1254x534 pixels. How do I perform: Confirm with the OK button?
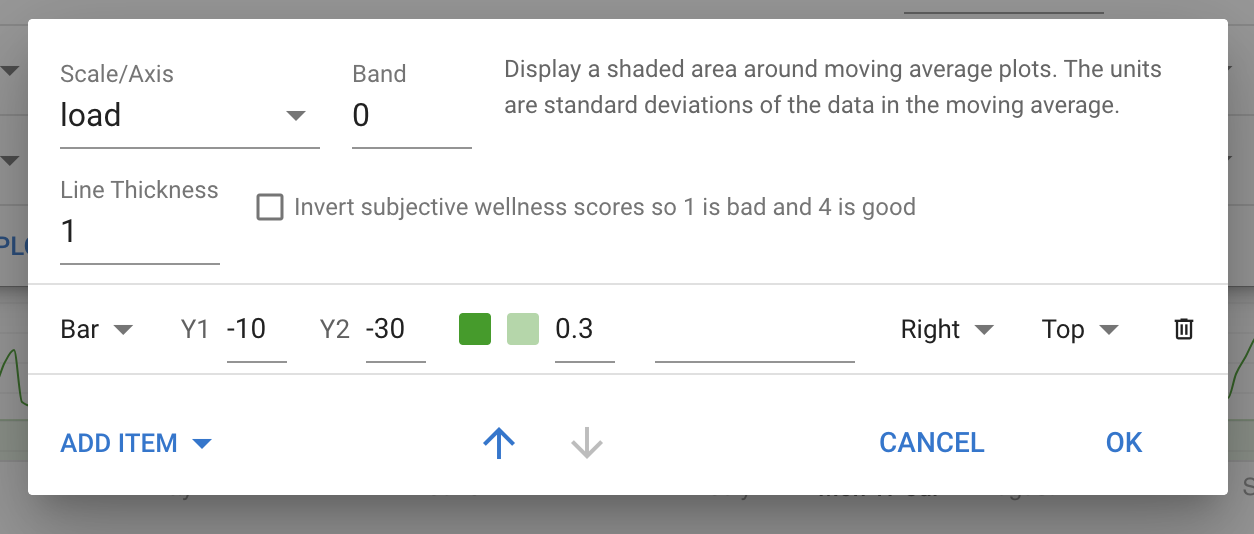coord(1124,443)
